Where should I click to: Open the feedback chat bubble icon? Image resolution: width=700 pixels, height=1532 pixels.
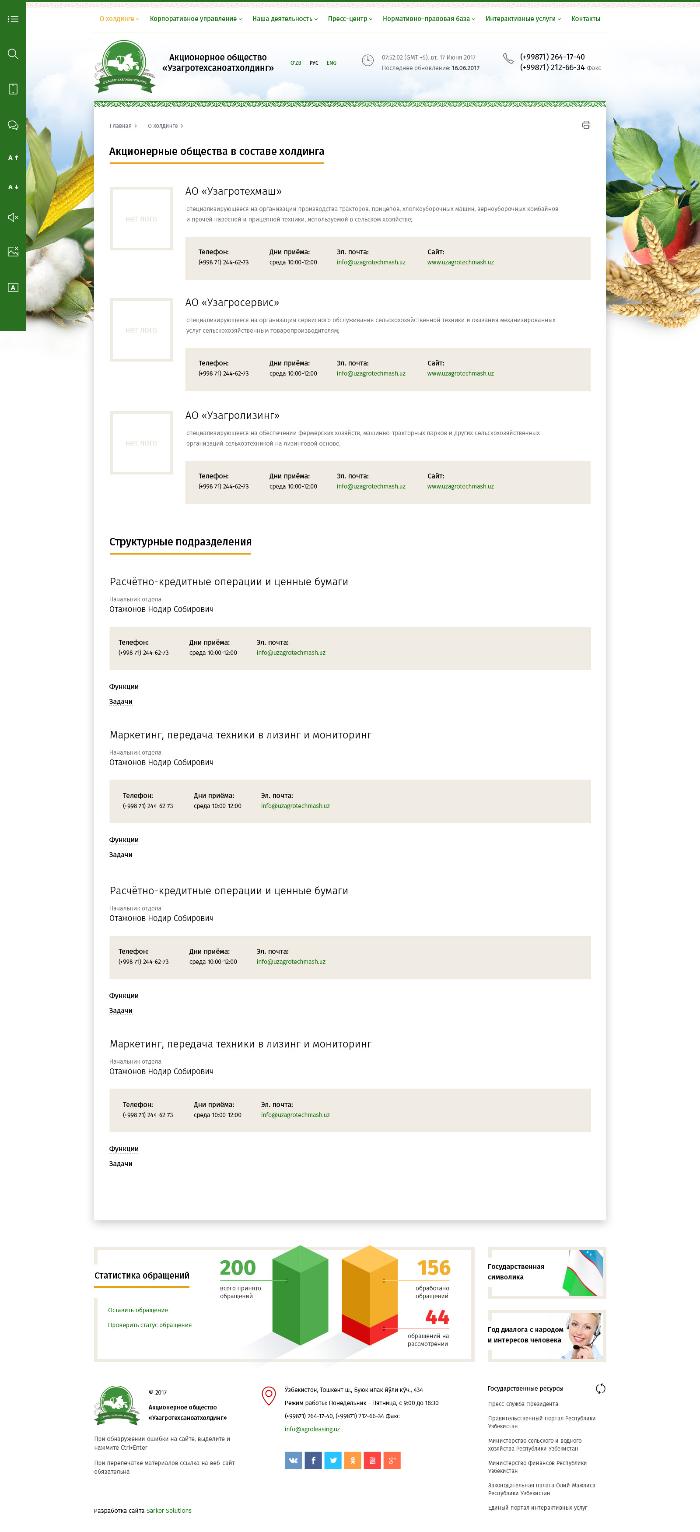13,125
